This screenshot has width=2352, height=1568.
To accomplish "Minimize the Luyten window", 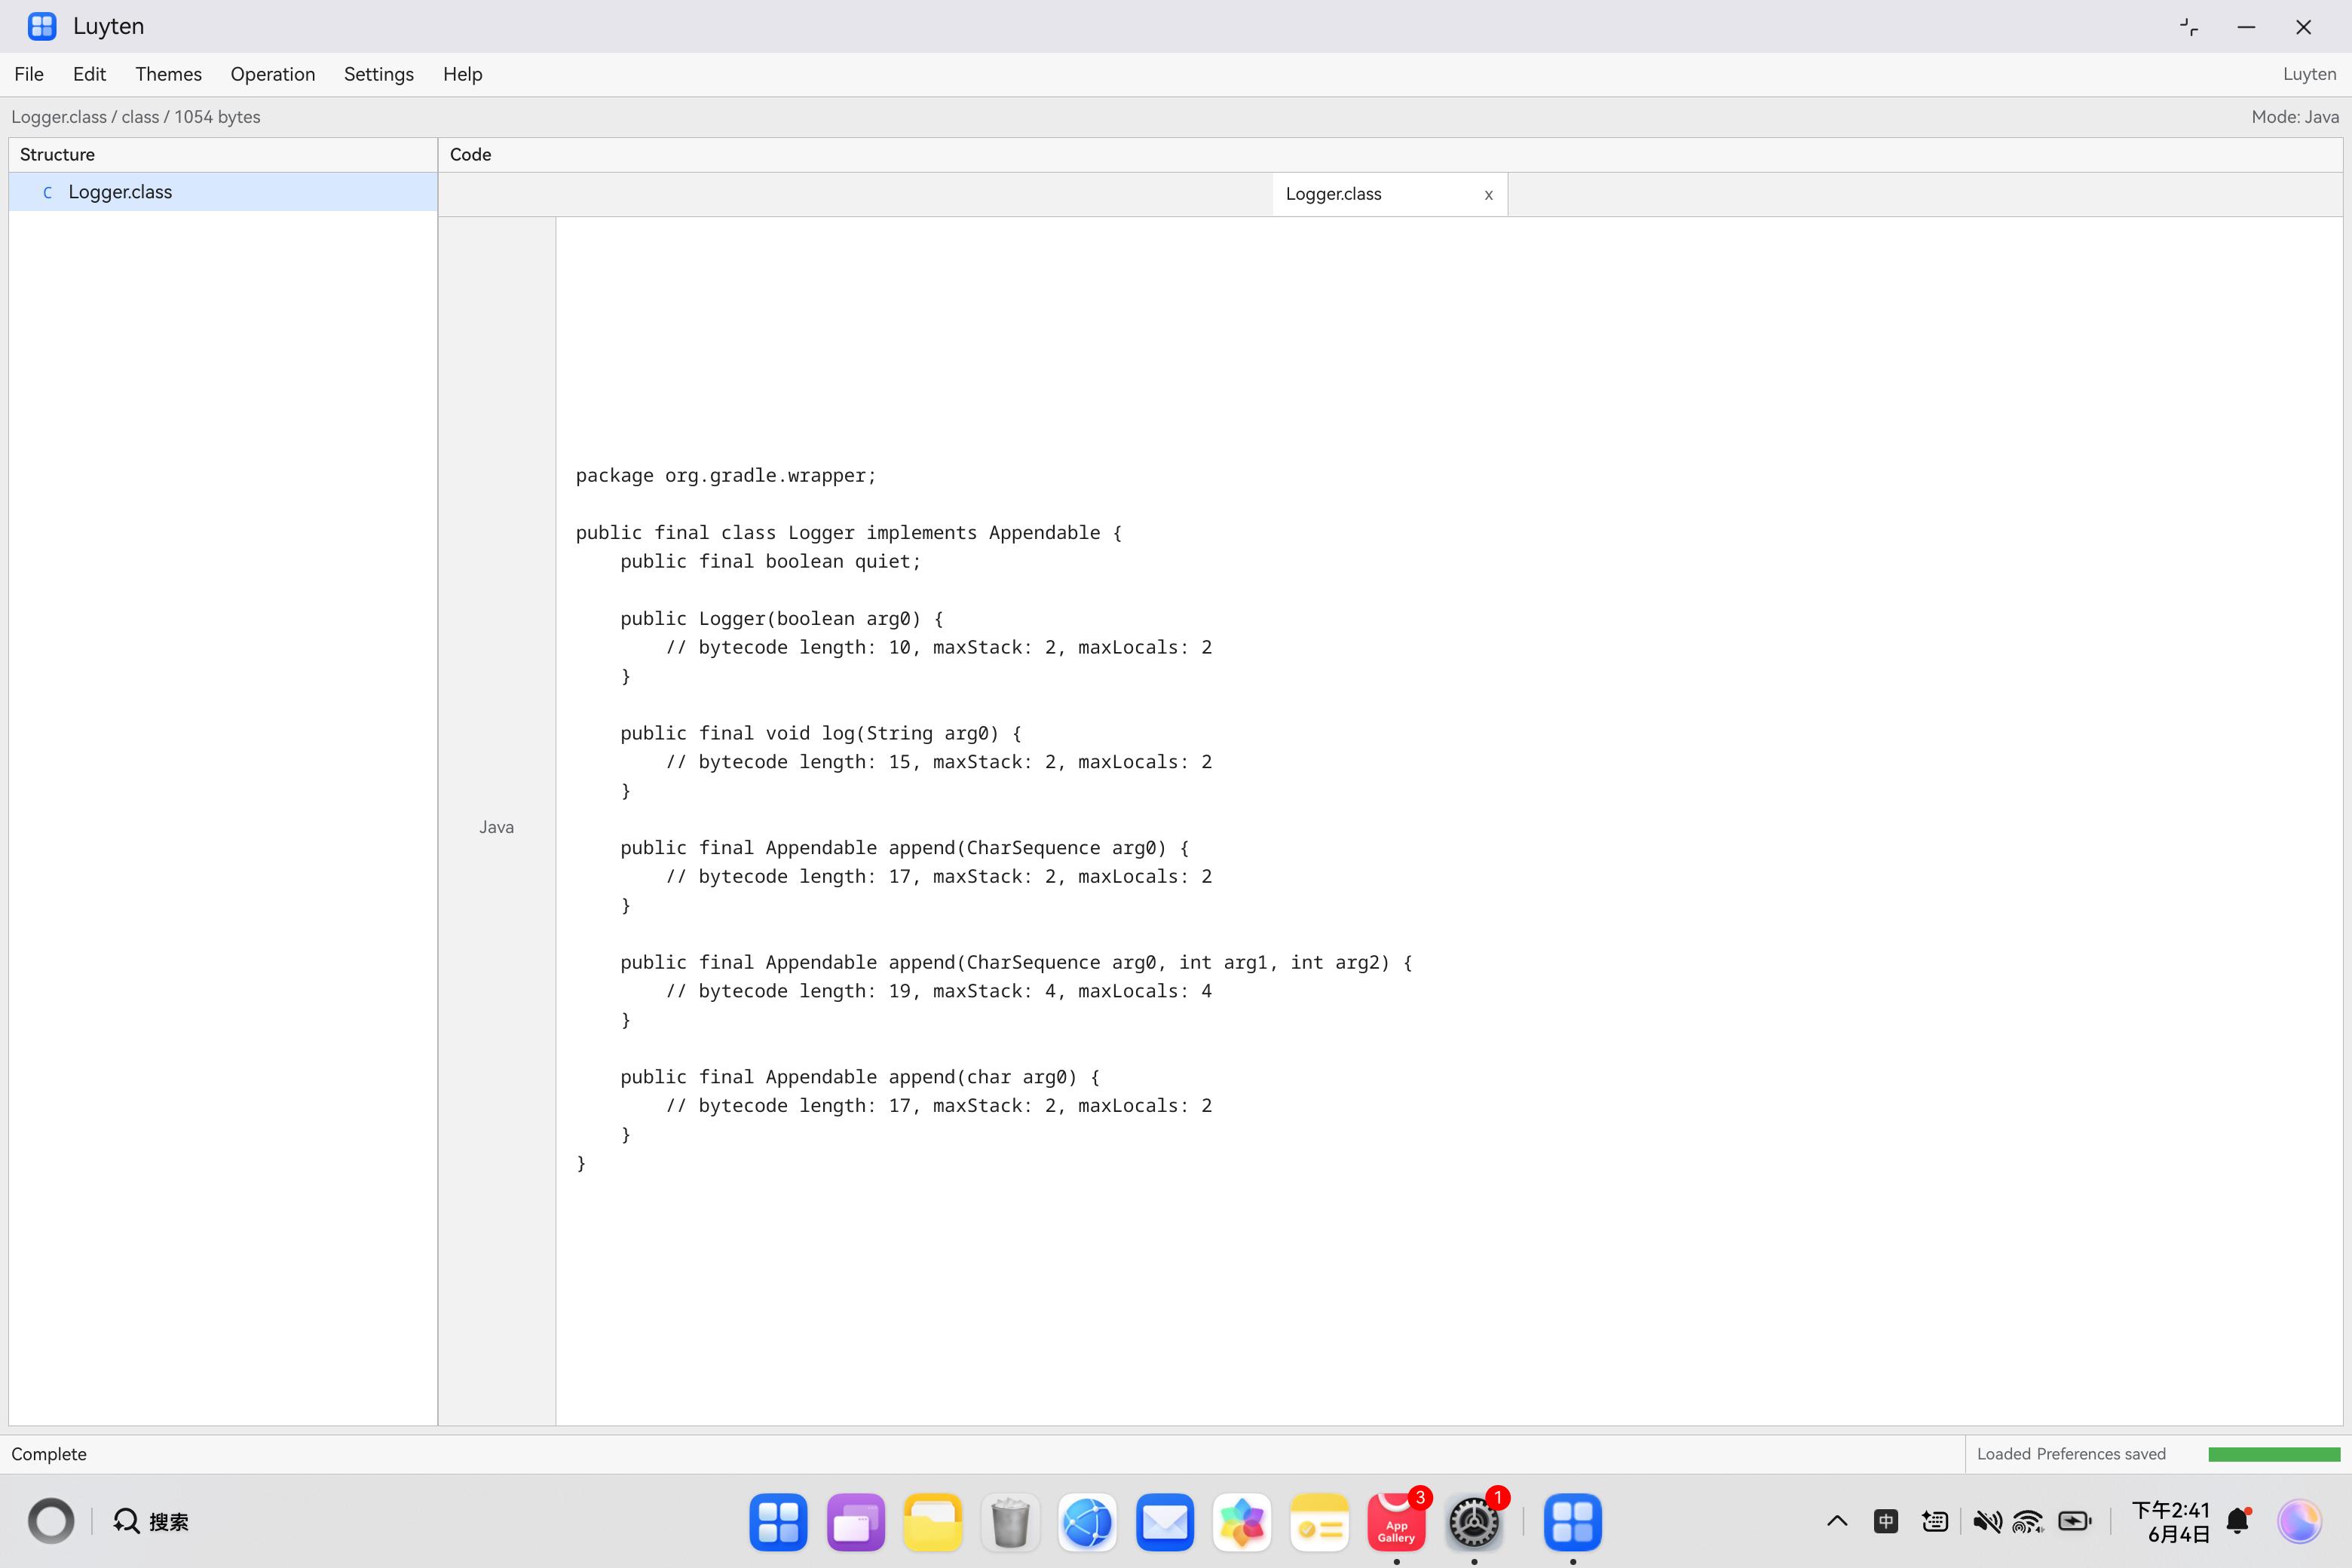I will tap(2246, 27).
